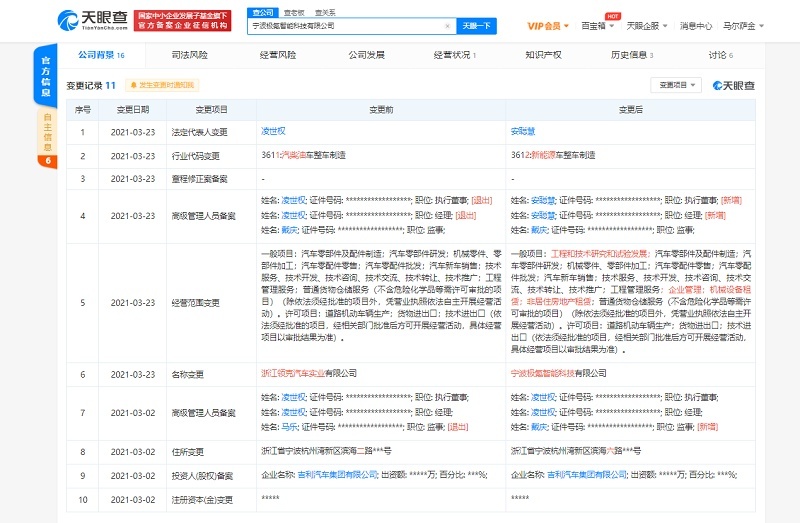This screenshot has width=800, height=523.
Task: Click the 变更记录 11 section heading
Action: (x=91, y=86)
